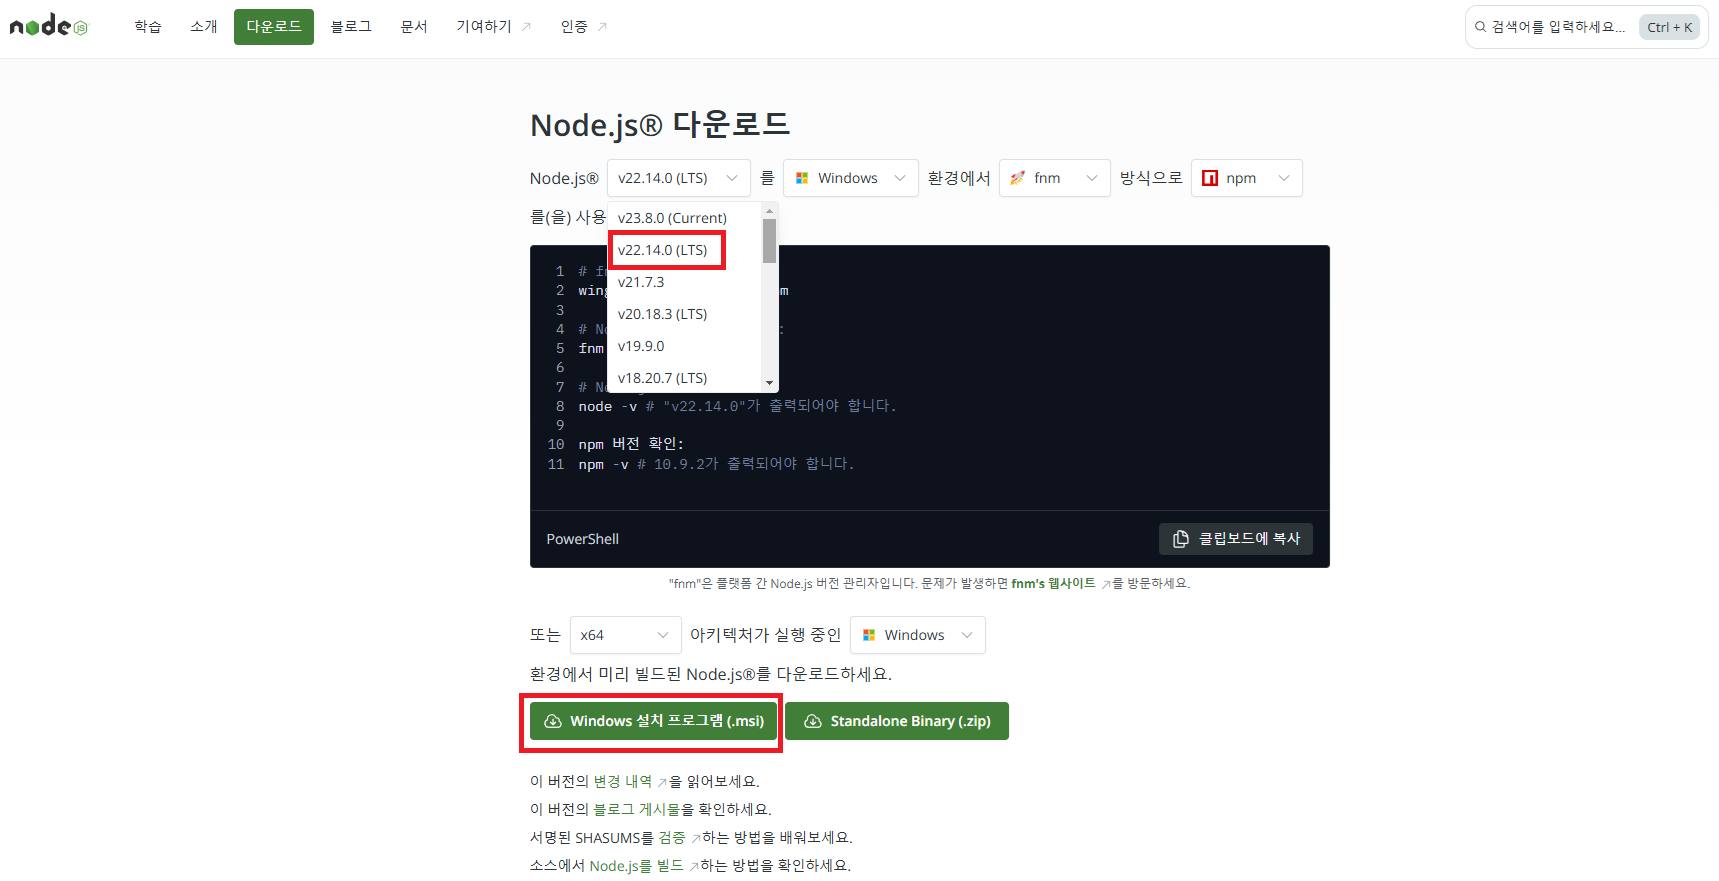This screenshot has width=1719, height=881.
Task: Open the 변경 내역 link
Action: pyautogui.click(x=629, y=781)
